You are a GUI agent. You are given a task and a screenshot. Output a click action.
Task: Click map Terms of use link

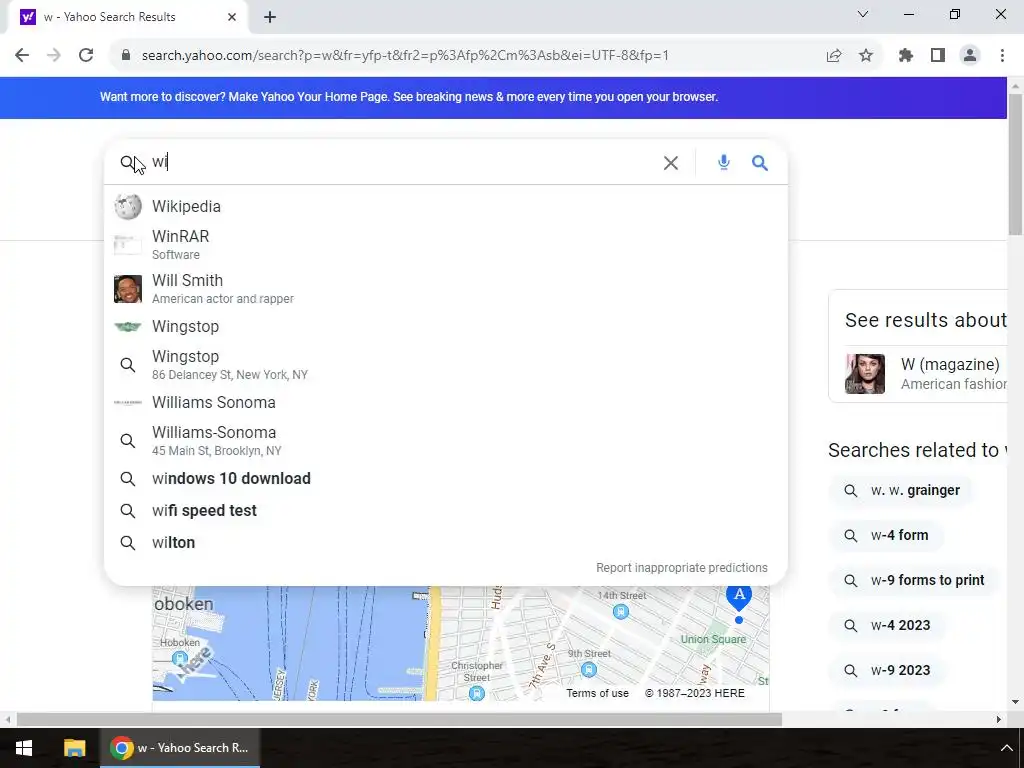pos(598,694)
